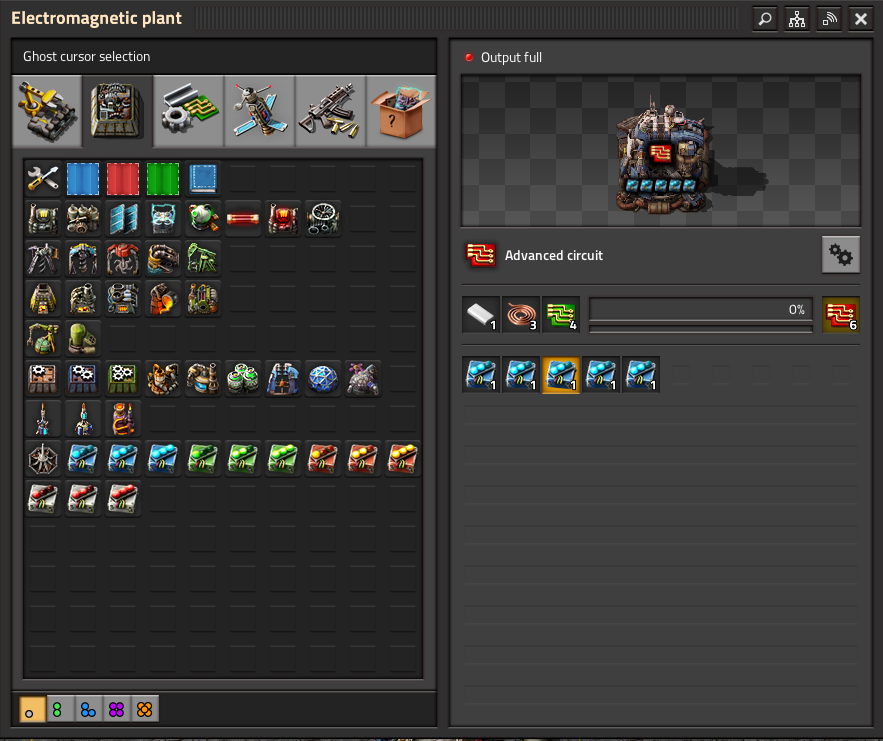The image size is (883, 741).
Task: Pick the recycler machine icon
Action: pos(203,298)
